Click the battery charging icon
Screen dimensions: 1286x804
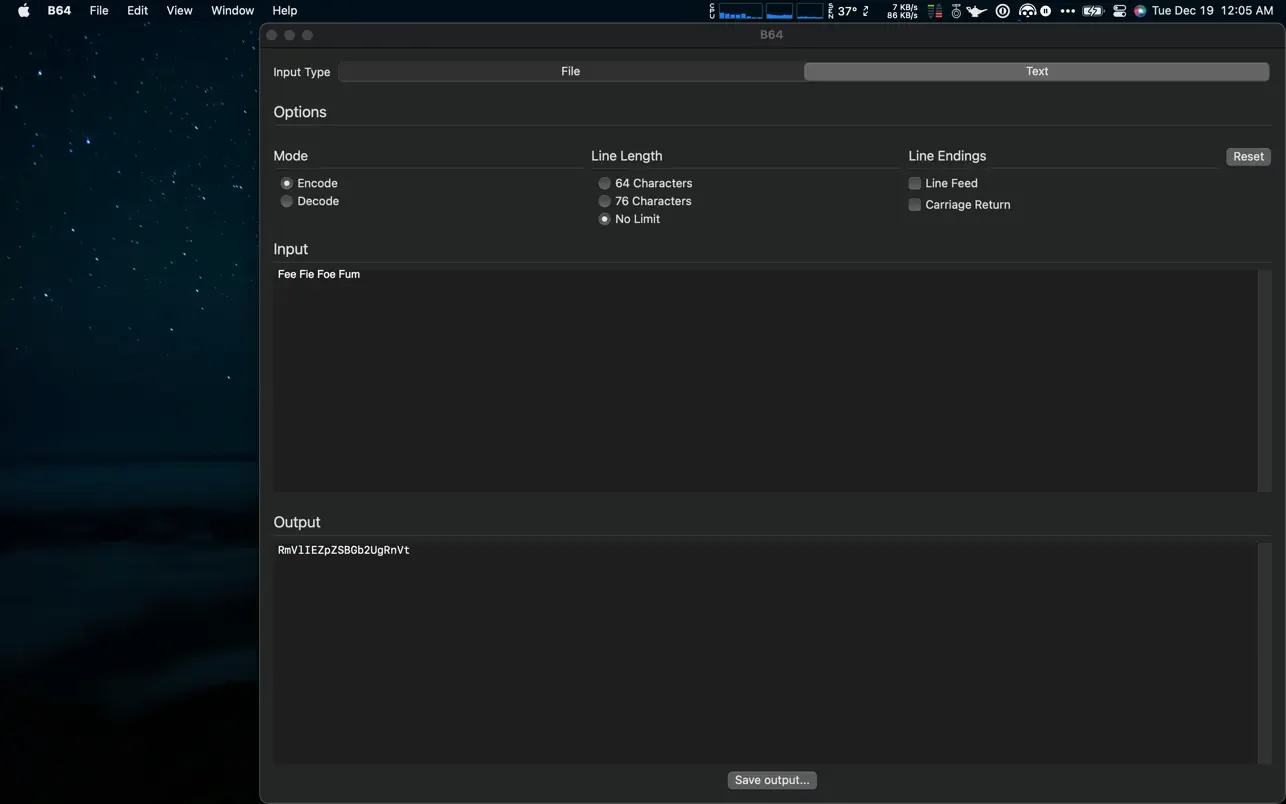pyautogui.click(x=1093, y=11)
